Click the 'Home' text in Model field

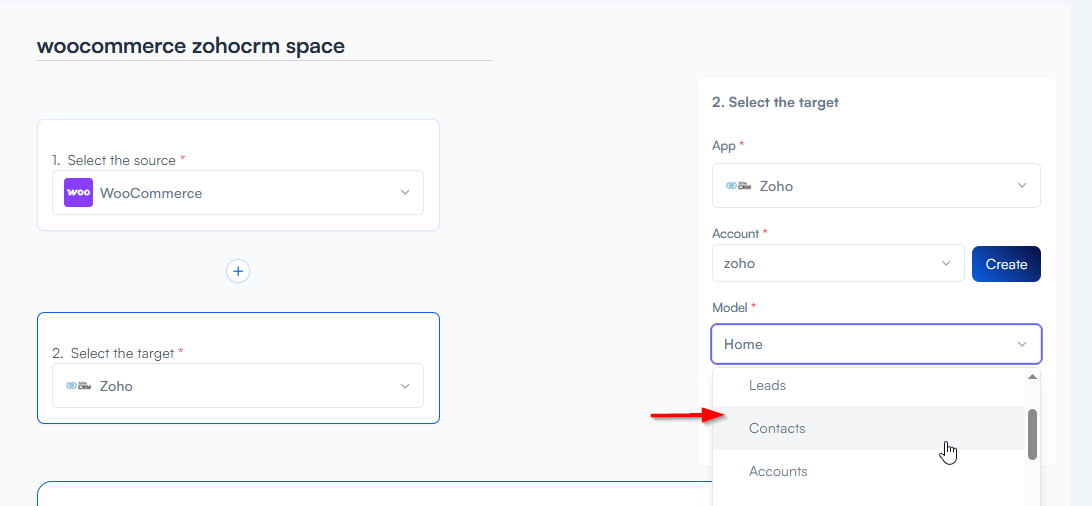tap(743, 344)
